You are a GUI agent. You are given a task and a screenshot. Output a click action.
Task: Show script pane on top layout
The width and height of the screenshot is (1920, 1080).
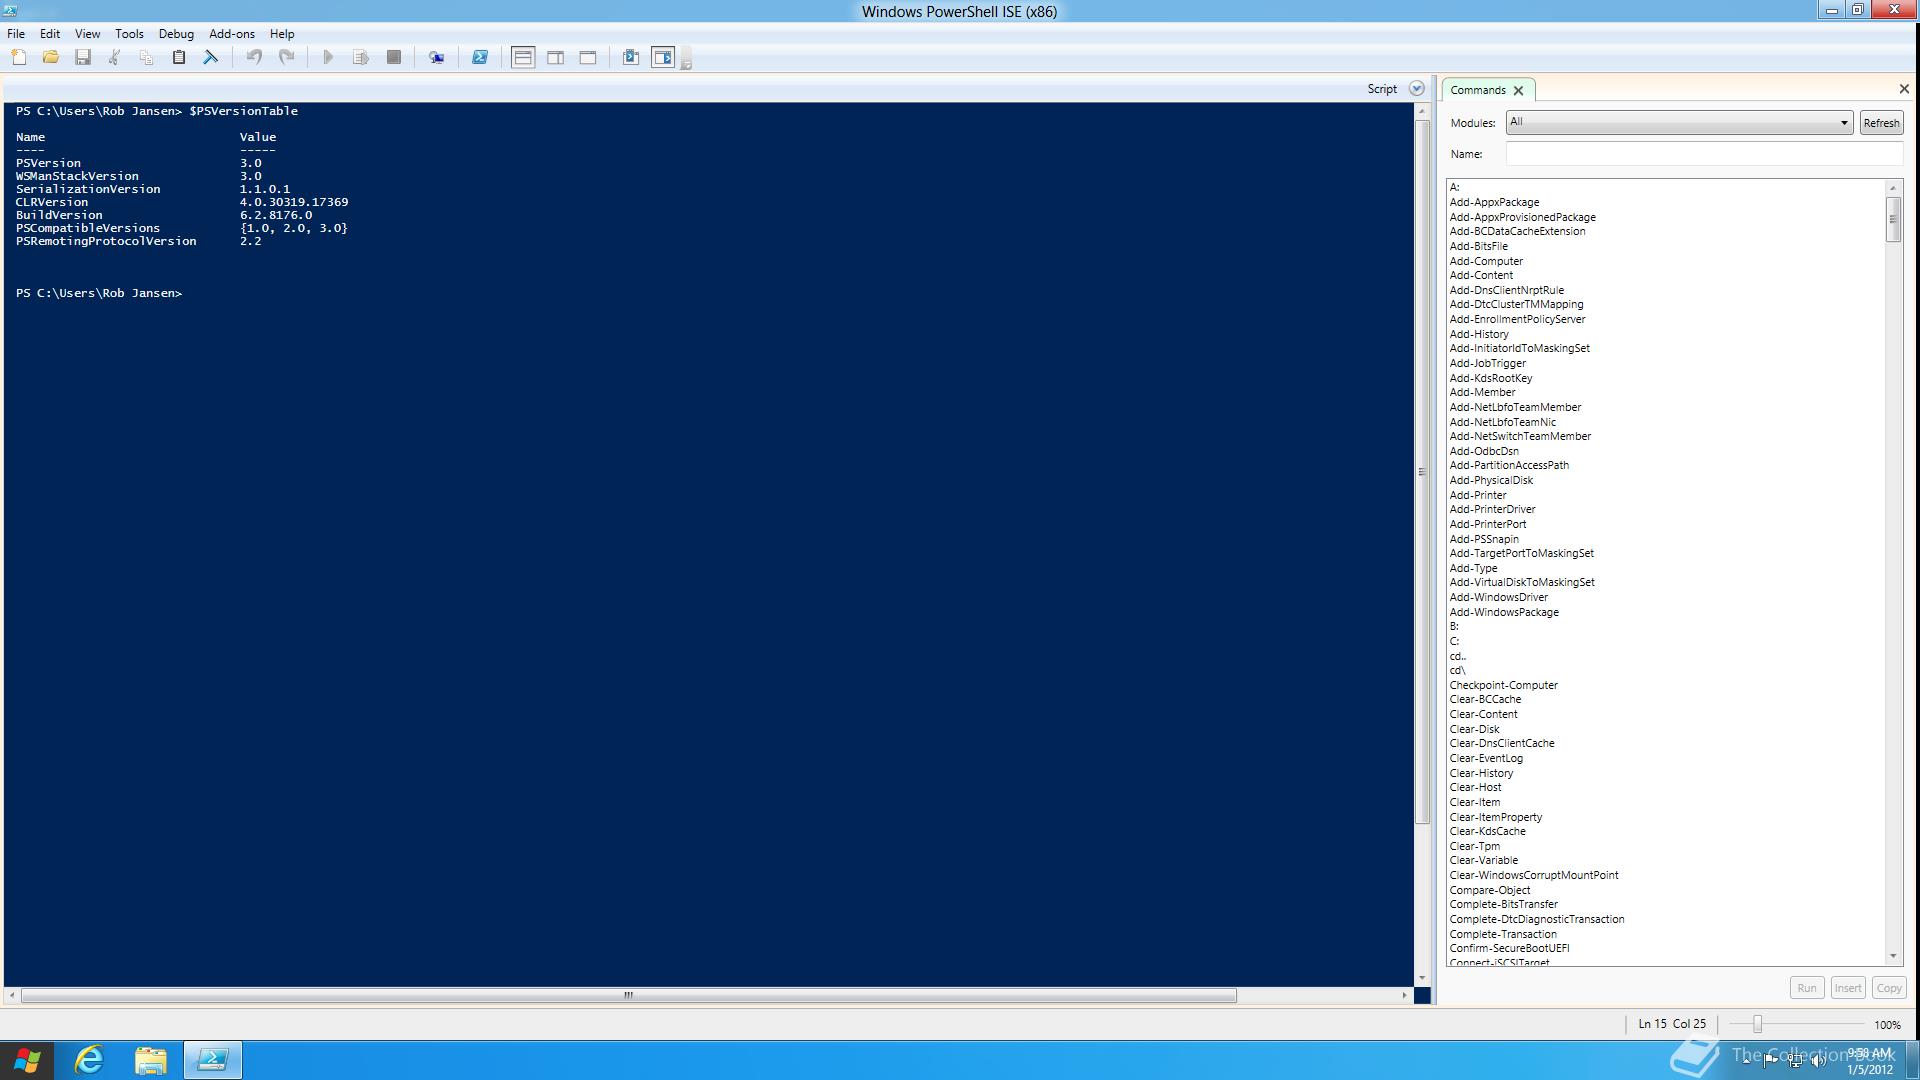pos(523,58)
